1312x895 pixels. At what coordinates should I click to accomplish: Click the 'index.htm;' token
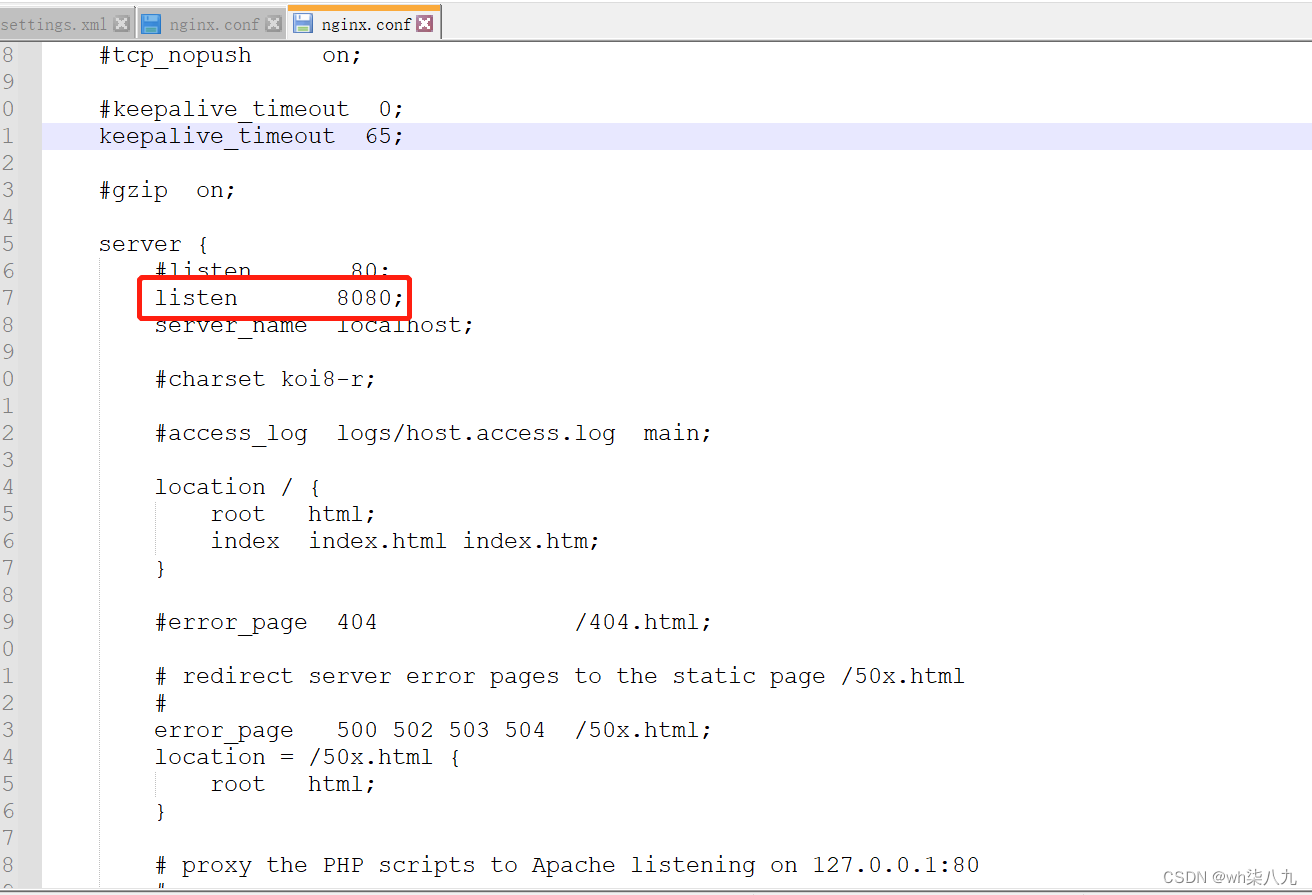[532, 542]
